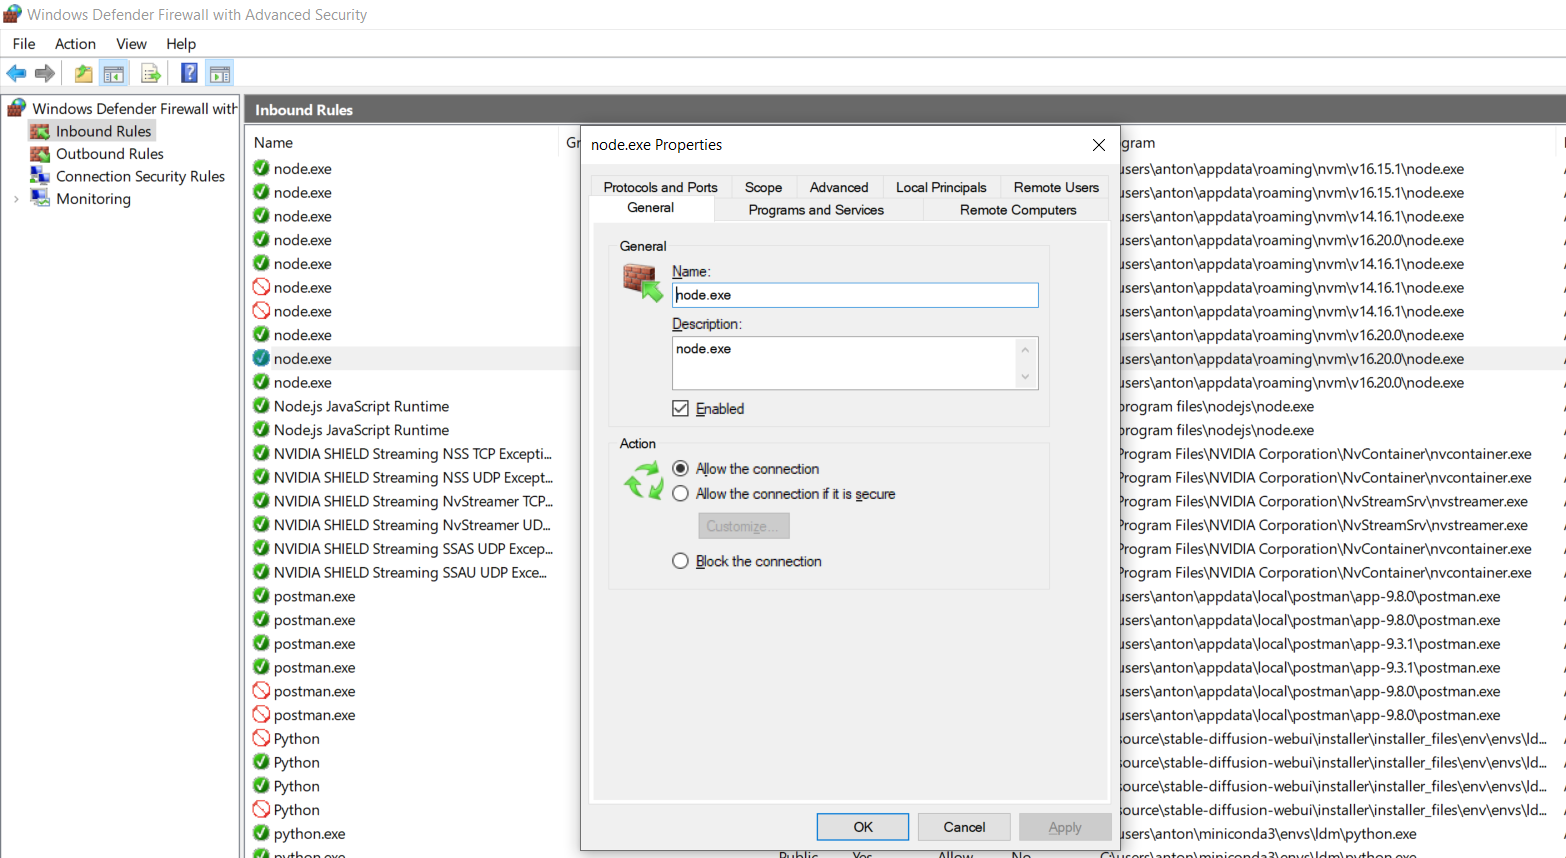
Task: Toggle the action pane visibility icon
Action: (x=219, y=72)
